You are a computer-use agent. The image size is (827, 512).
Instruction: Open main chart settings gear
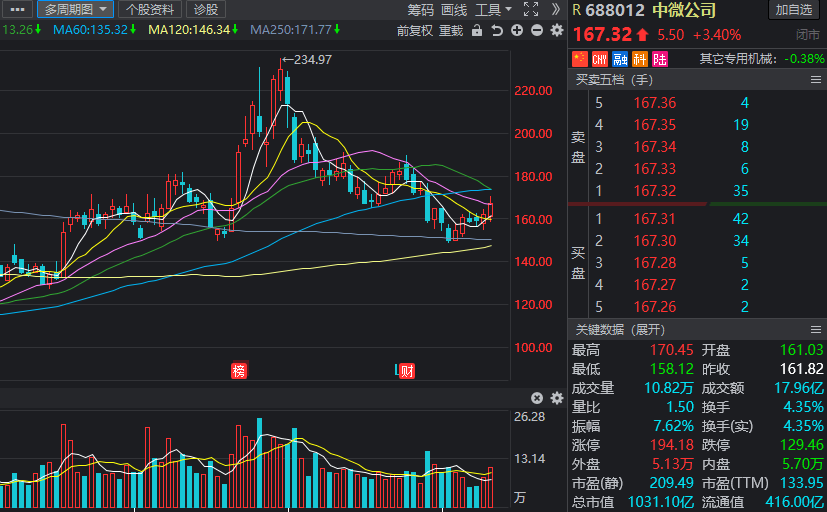pyautogui.click(x=557, y=30)
